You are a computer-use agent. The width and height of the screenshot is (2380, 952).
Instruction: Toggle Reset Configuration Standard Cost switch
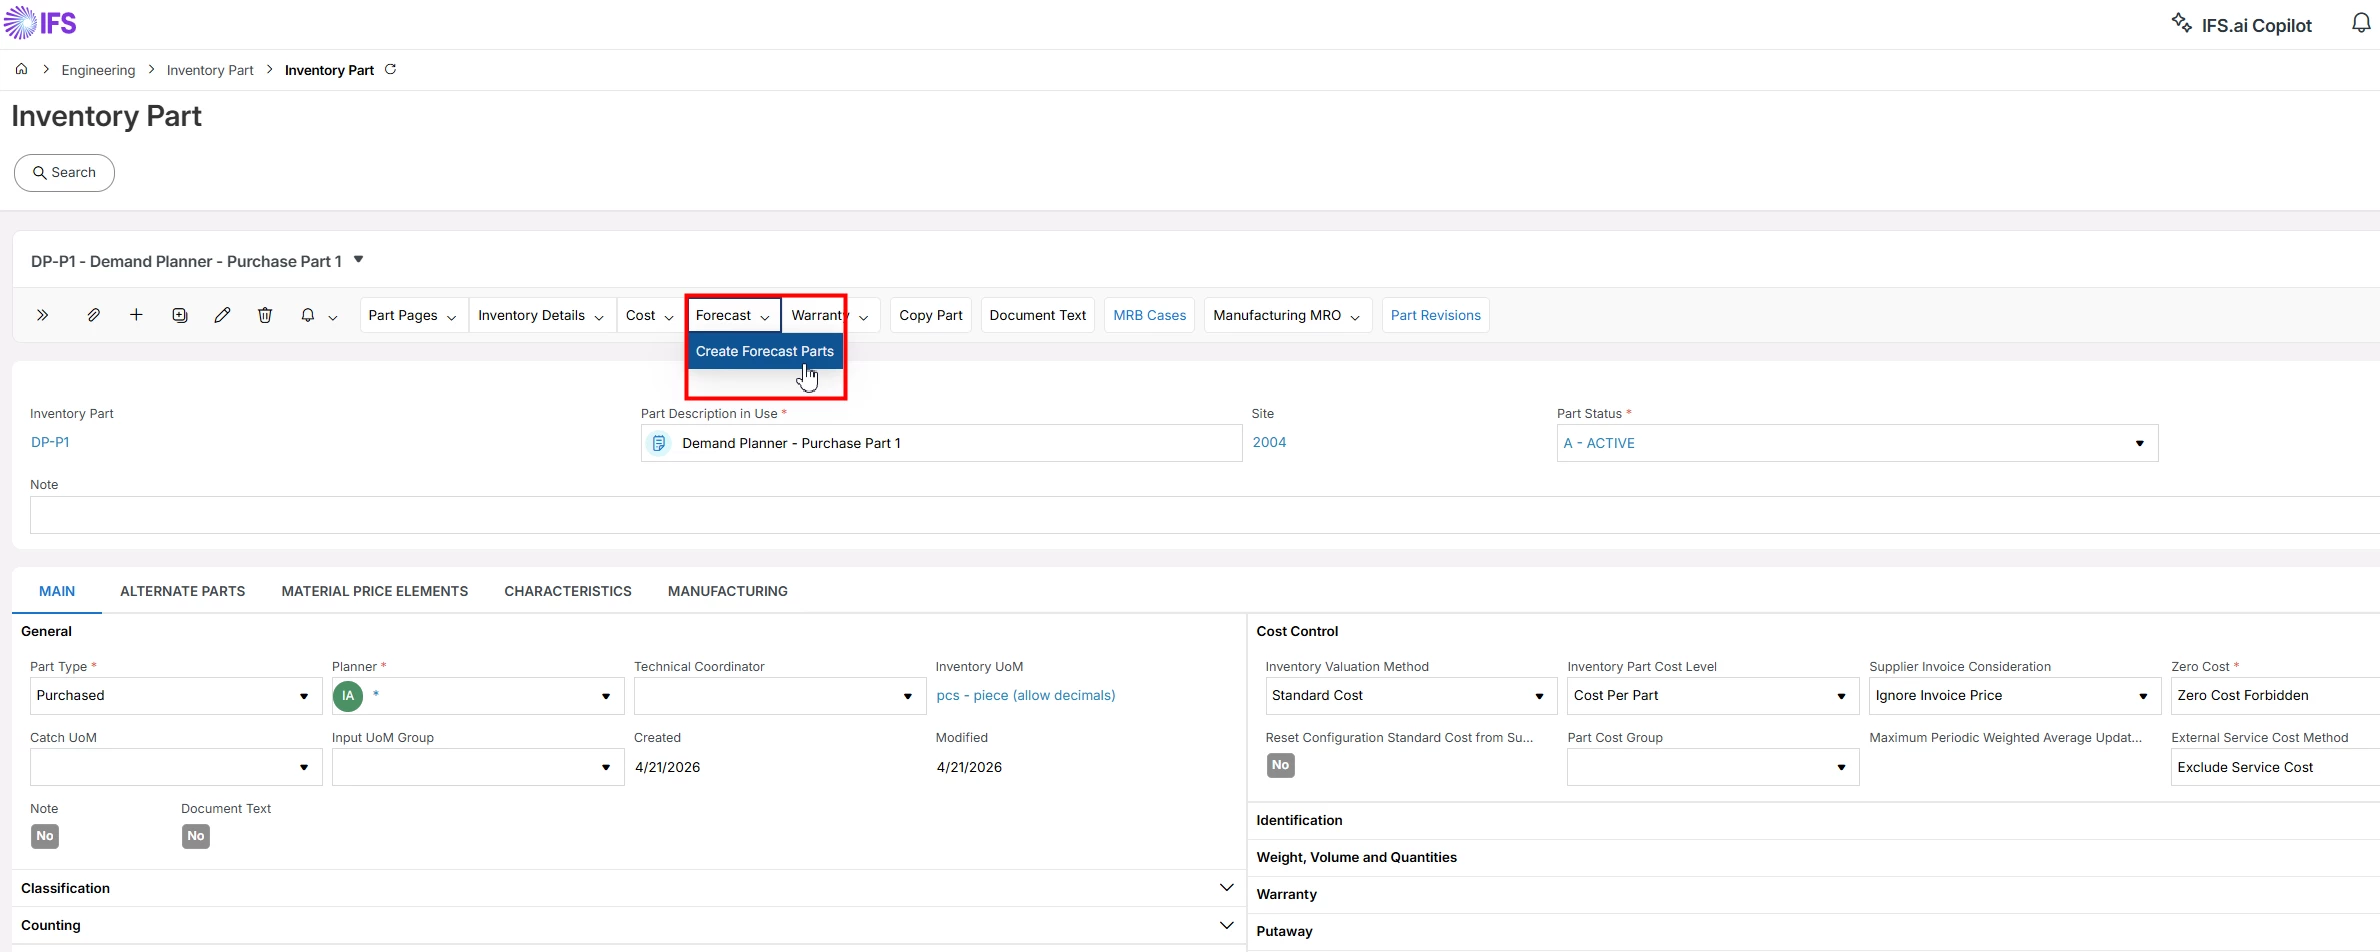tap(1280, 765)
